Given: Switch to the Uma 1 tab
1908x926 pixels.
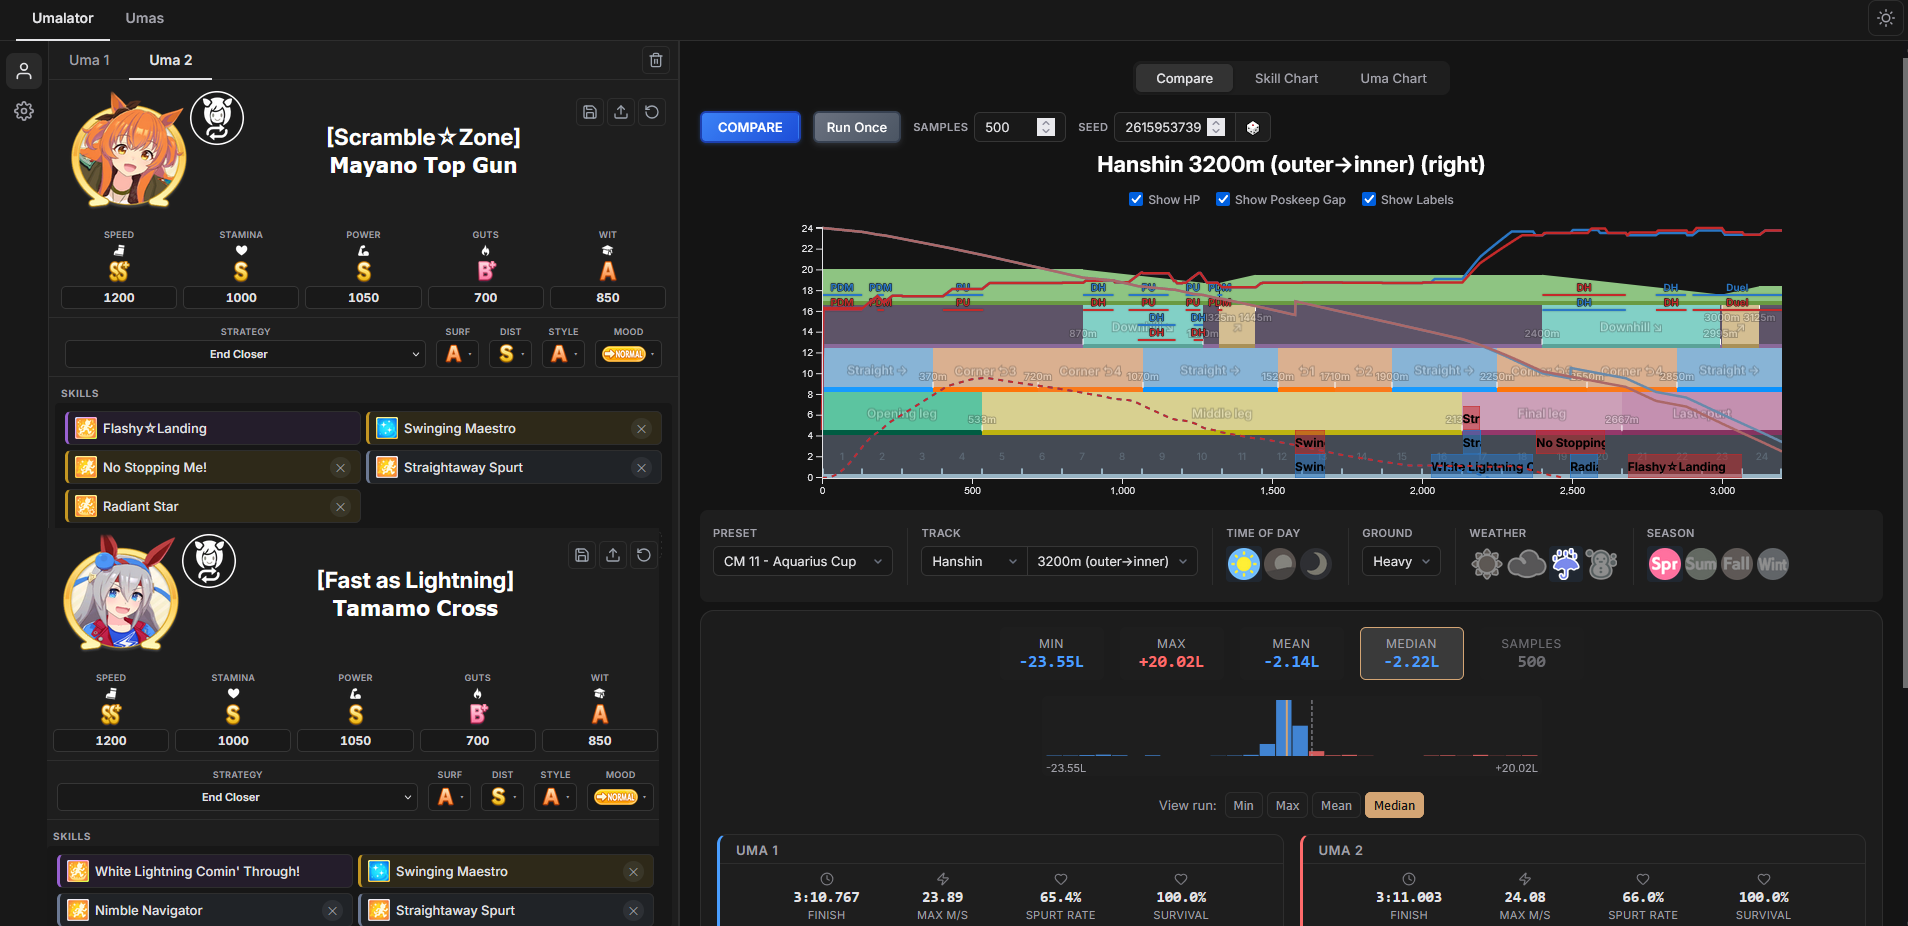Looking at the screenshot, I should click(89, 60).
